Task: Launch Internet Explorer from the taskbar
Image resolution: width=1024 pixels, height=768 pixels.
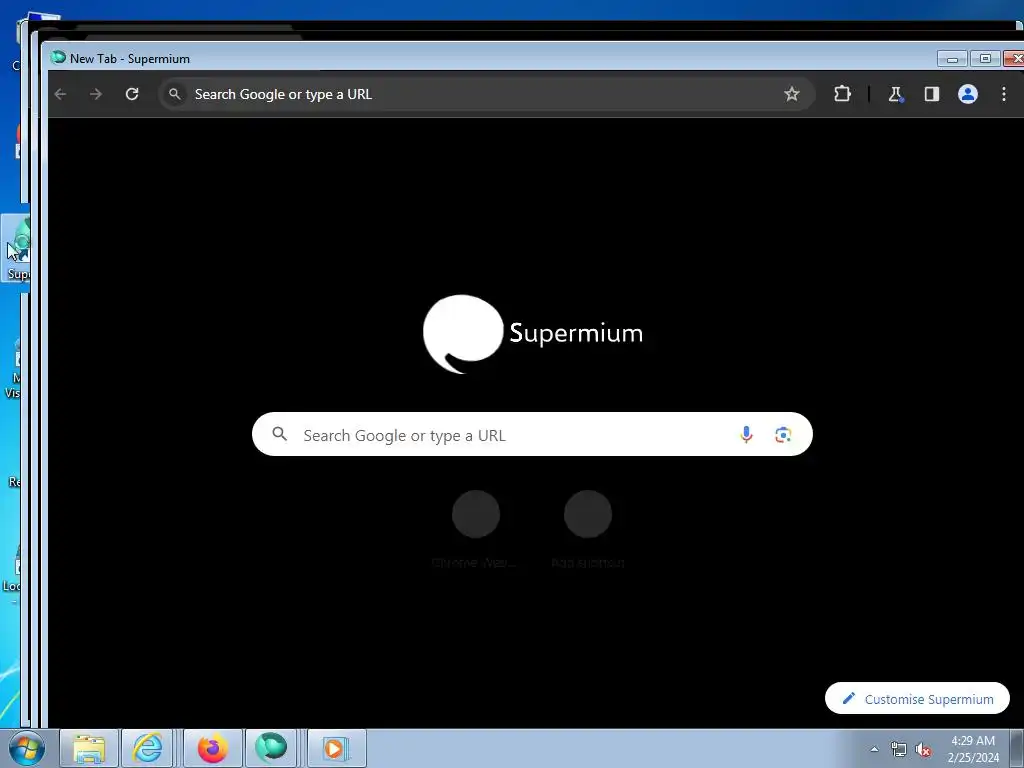Action: (148, 748)
